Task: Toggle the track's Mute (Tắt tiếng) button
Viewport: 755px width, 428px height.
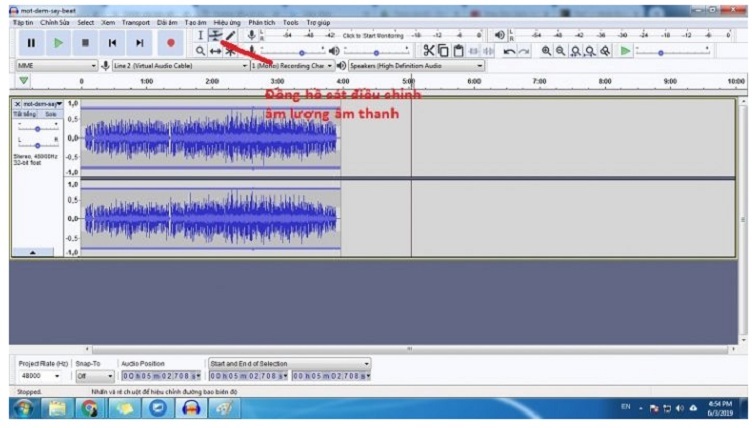Action: coord(24,114)
